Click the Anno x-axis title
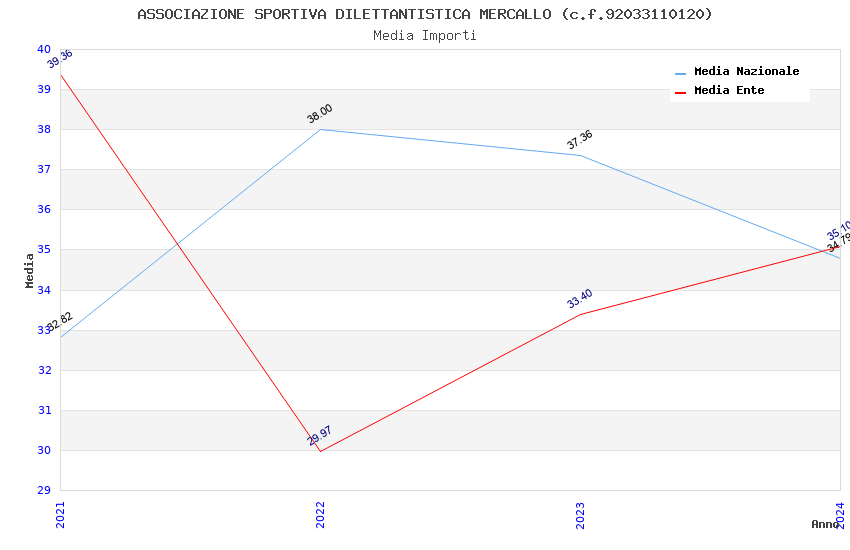The width and height of the screenshot is (850, 550). (825, 524)
